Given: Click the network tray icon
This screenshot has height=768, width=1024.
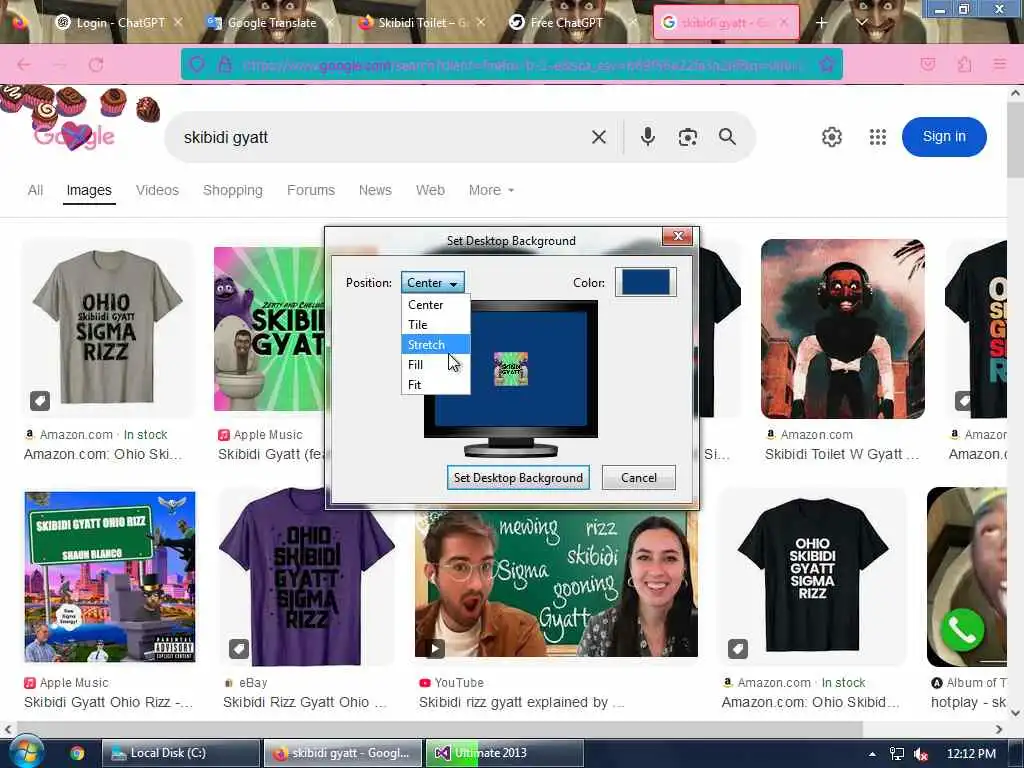Looking at the screenshot, I should (897, 754).
